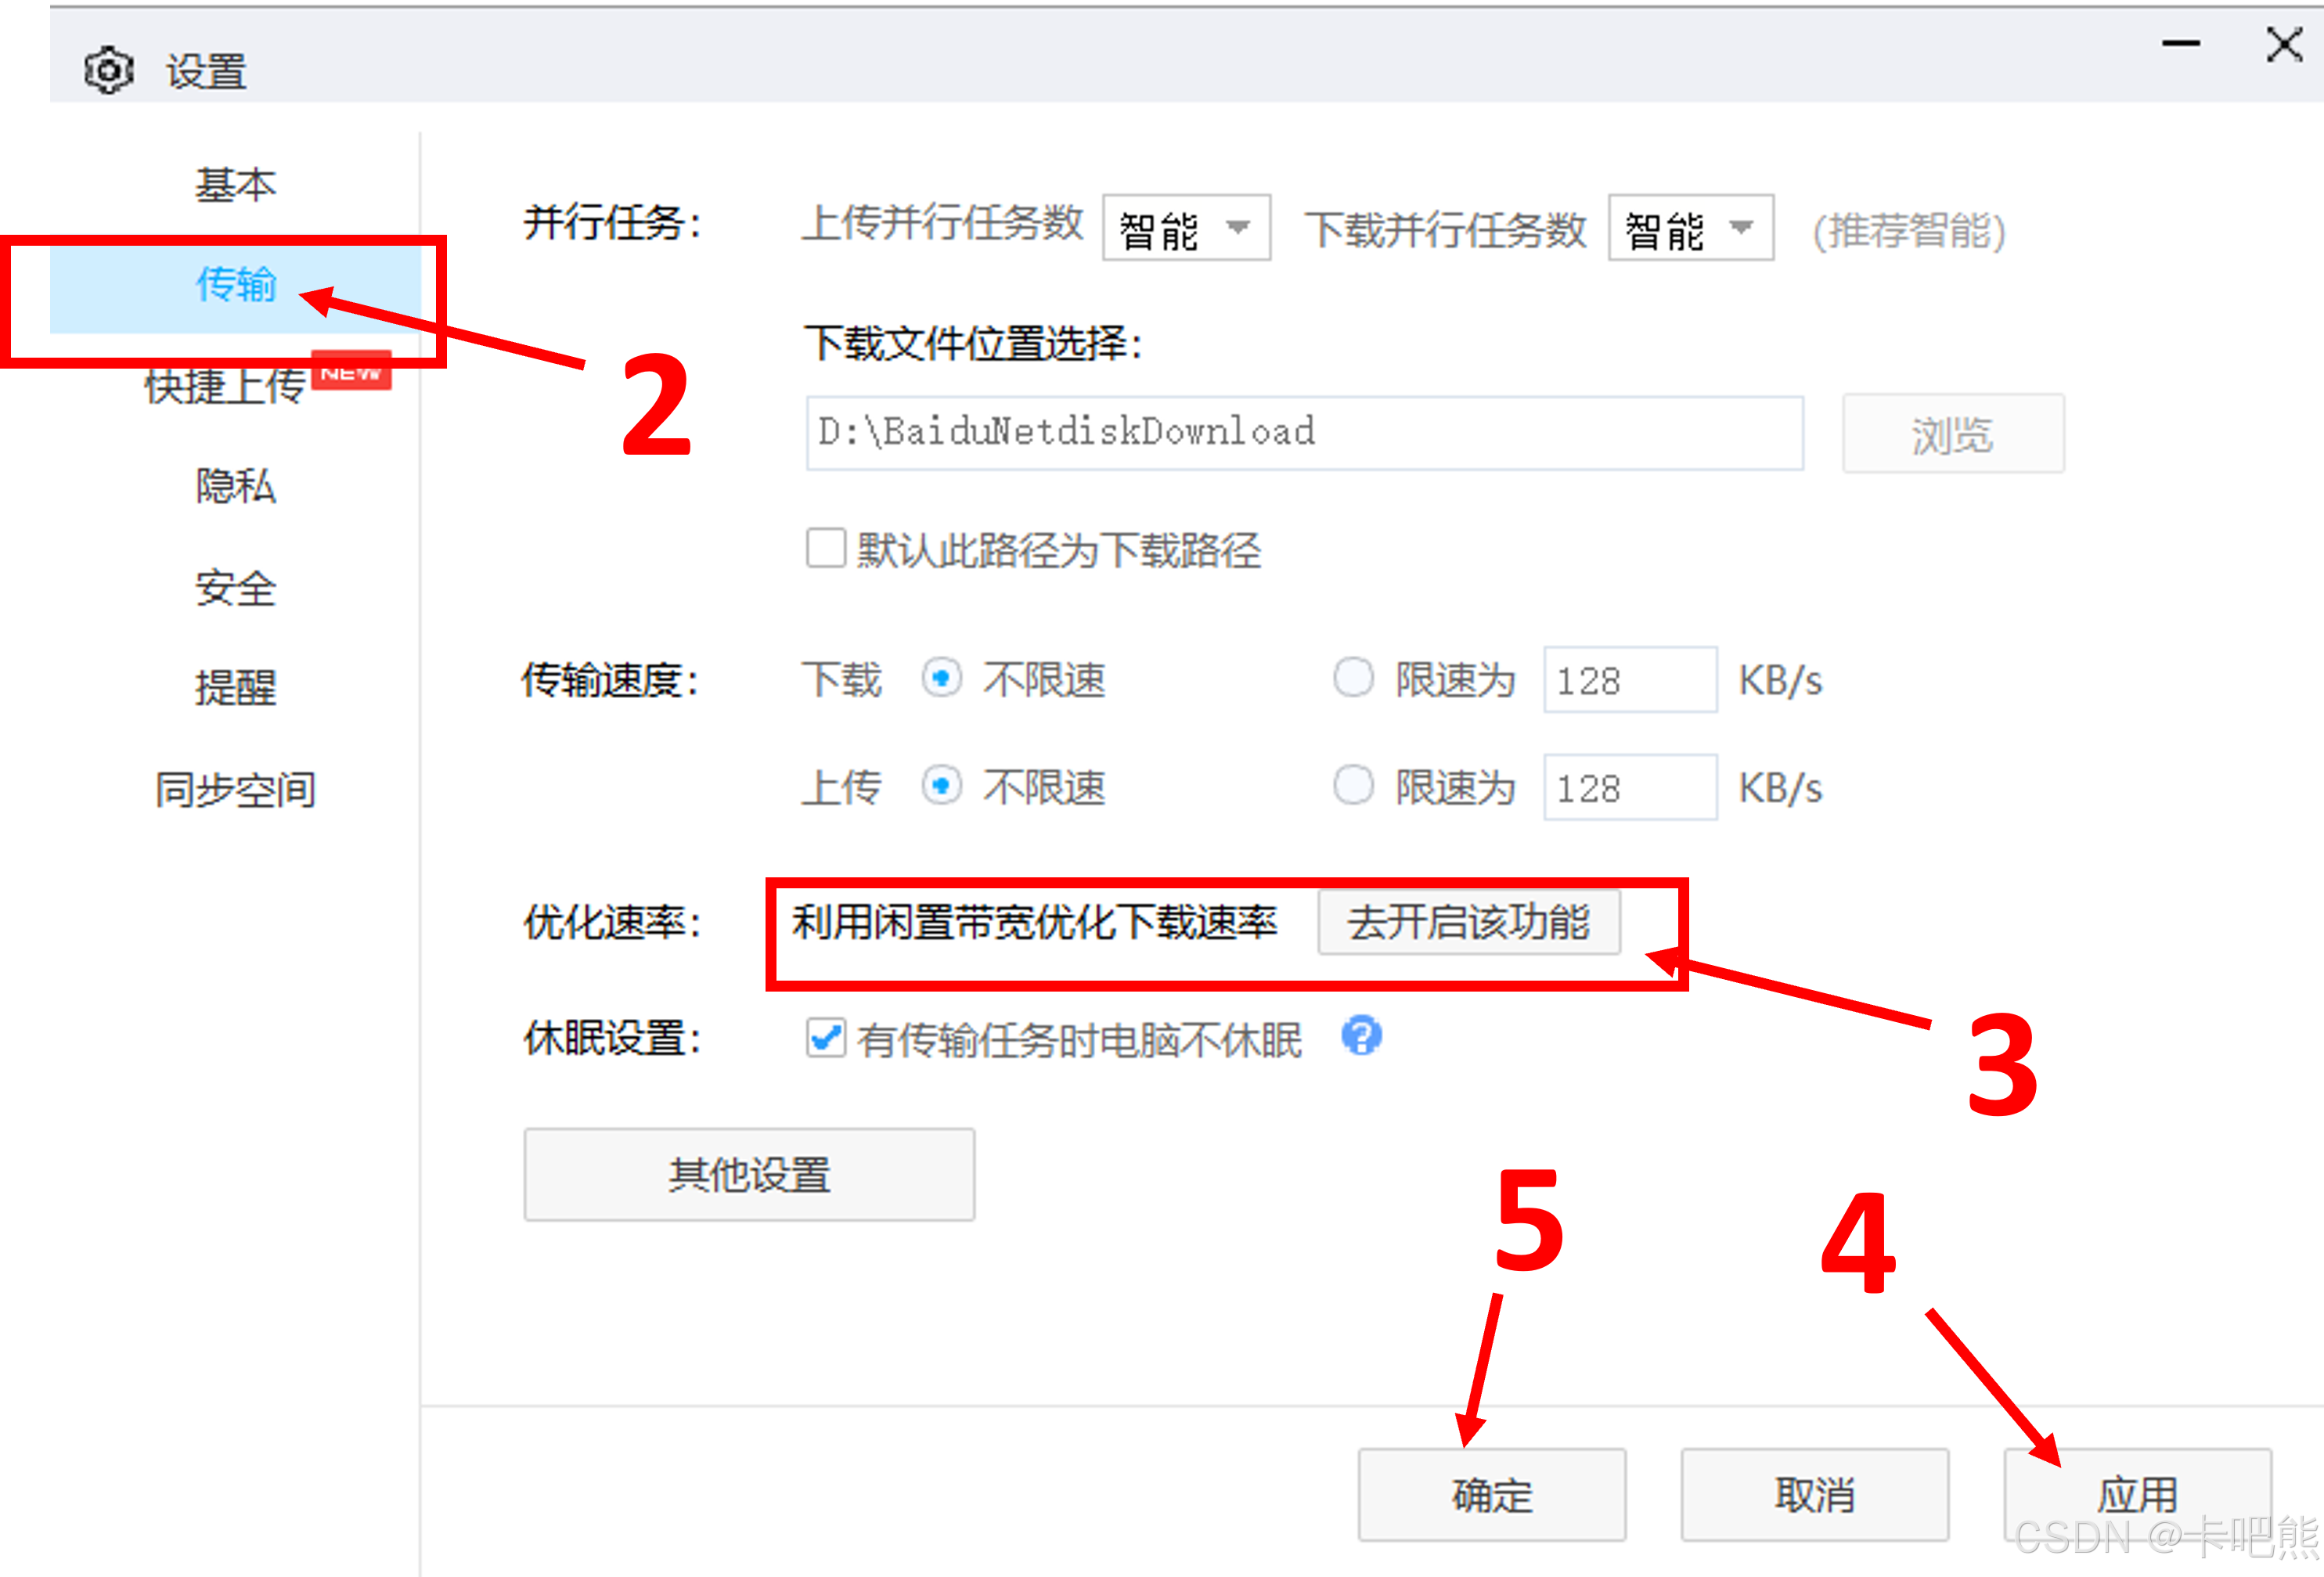Click 其他设置 button
Image resolution: width=2324 pixels, height=1577 pixels.
[x=749, y=1174]
